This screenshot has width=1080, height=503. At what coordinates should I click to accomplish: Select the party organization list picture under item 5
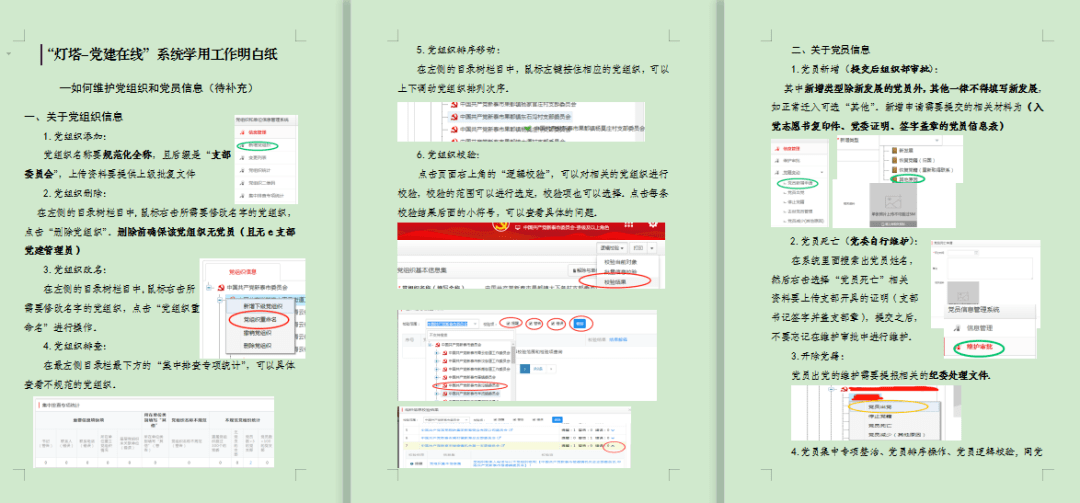click(x=521, y=122)
